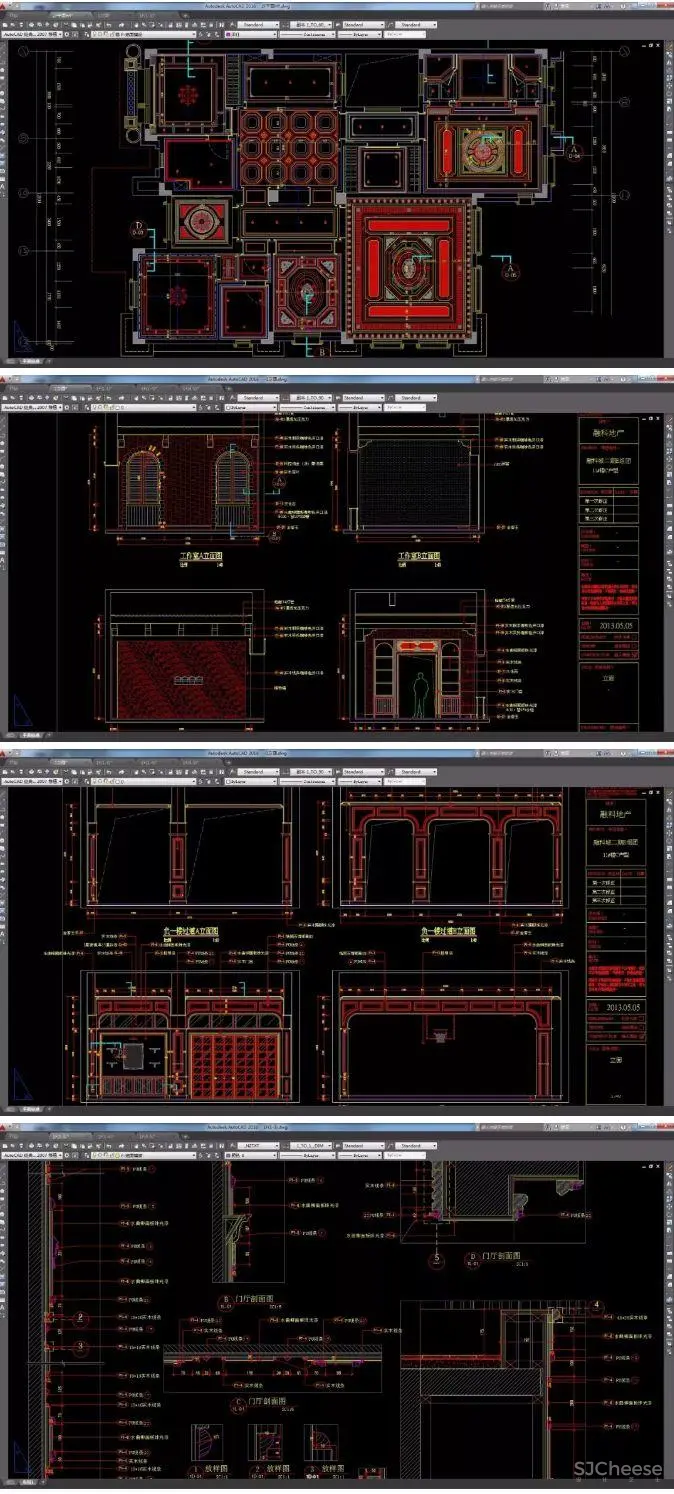Click the title '负一楼过道A立面图'
The height and width of the screenshot is (1494, 674).
pyautogui.click(x=191, y=930)
